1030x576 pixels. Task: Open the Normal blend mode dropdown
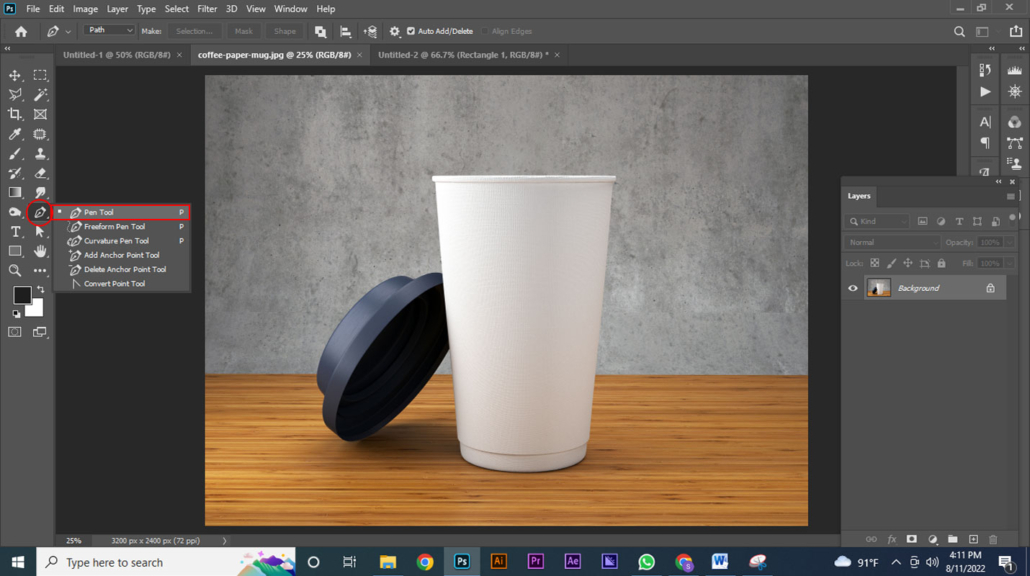(x=892, y=242)
